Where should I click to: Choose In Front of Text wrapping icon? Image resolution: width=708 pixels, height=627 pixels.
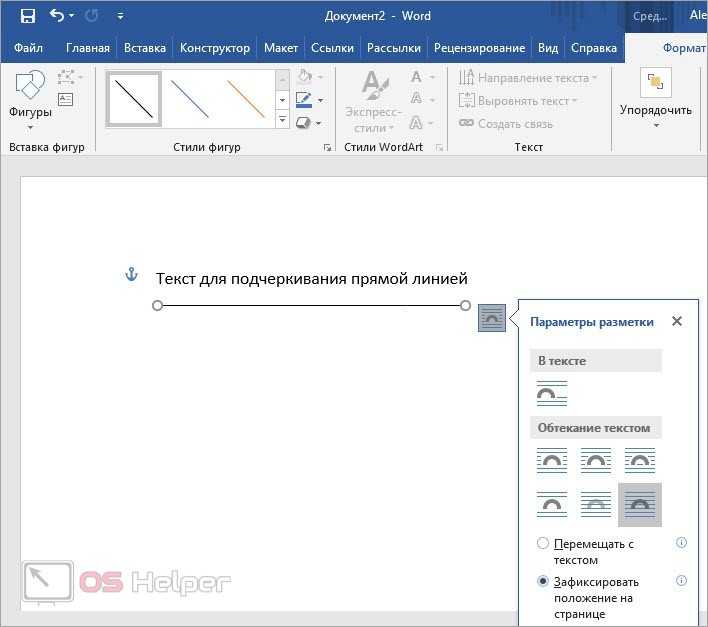639,504
